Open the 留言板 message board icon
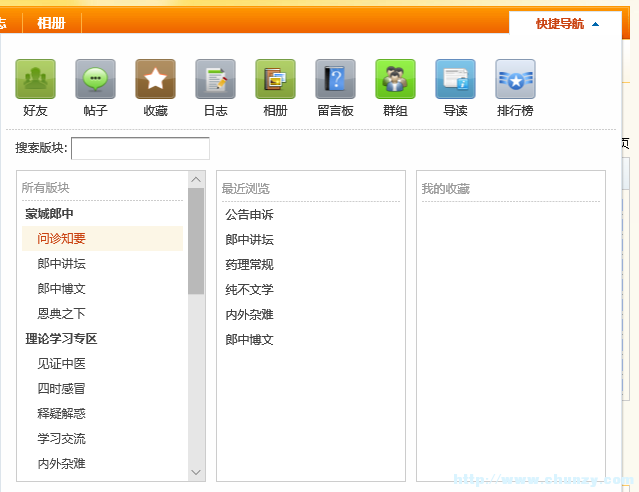The image size is (639, 492). 335,79
